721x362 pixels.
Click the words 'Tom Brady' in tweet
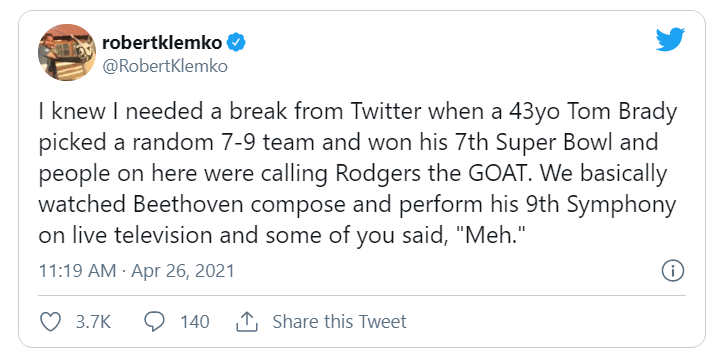pos(622,112)
